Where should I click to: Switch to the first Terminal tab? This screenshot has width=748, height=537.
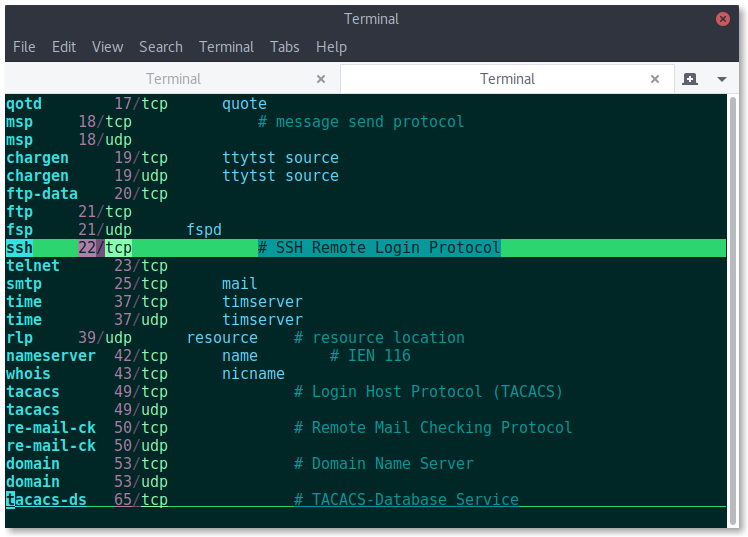tap(173, 79)
